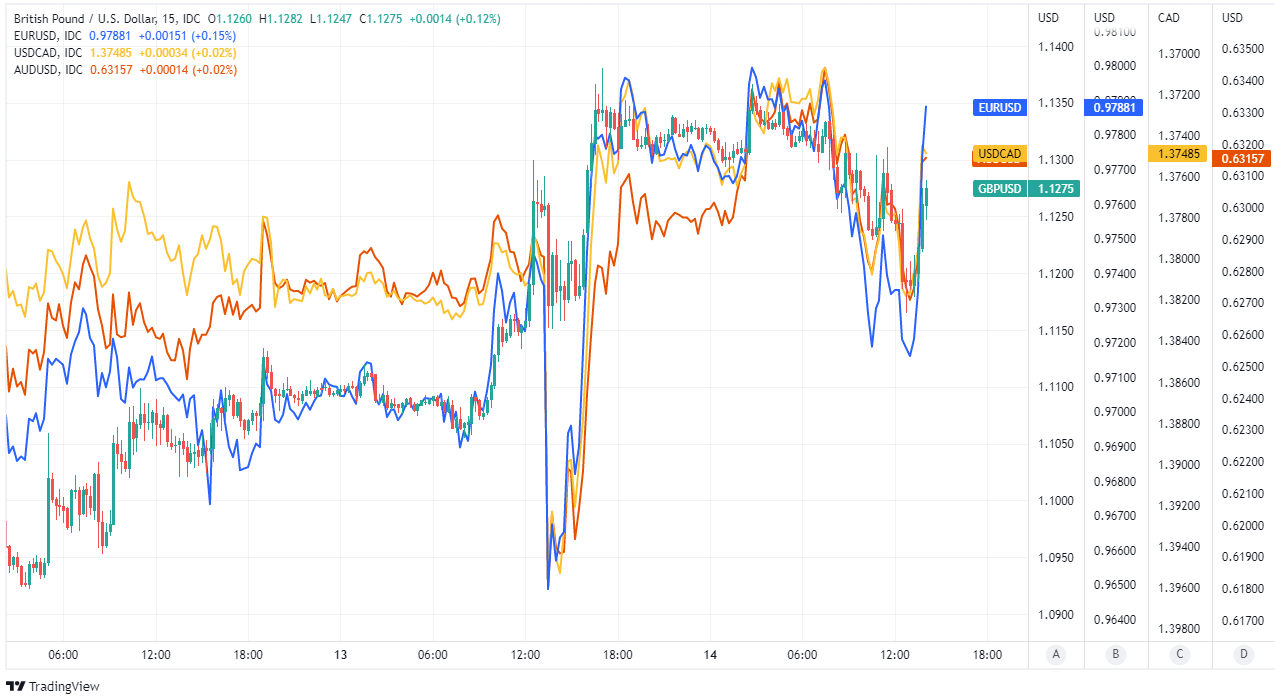Select the C price scale button
Screen dimensions: 1275x700
(1180, 654)
